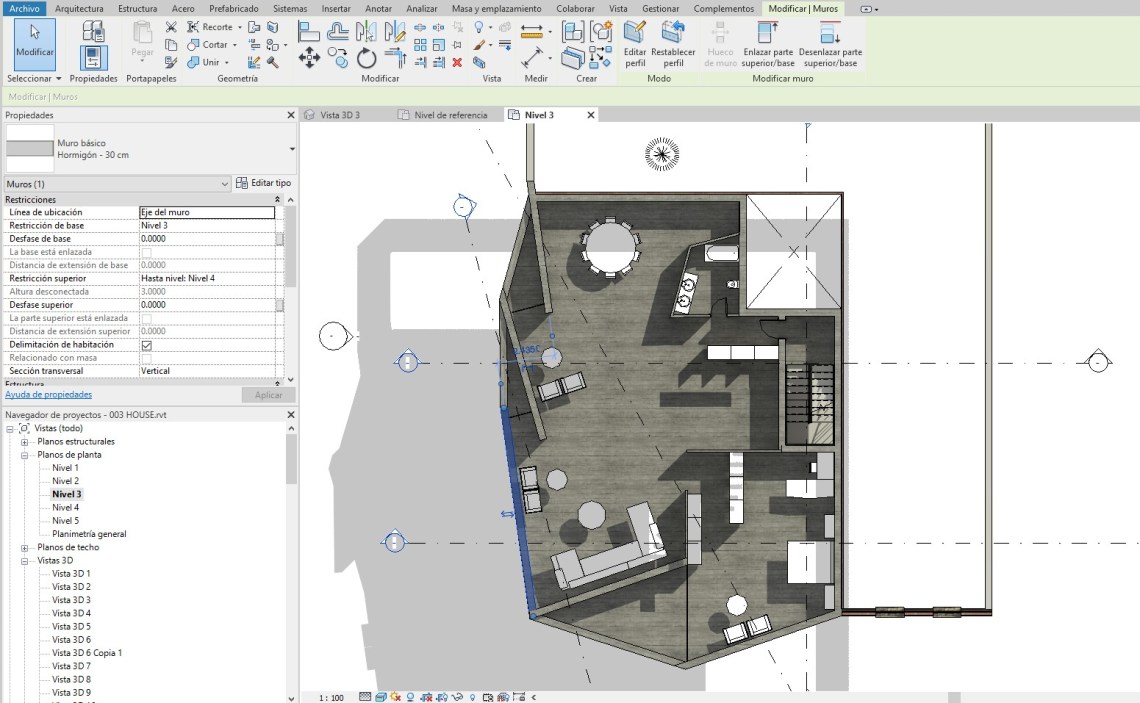
Task: Click Enlazar parte superior/base
Action: coord(767,44)
